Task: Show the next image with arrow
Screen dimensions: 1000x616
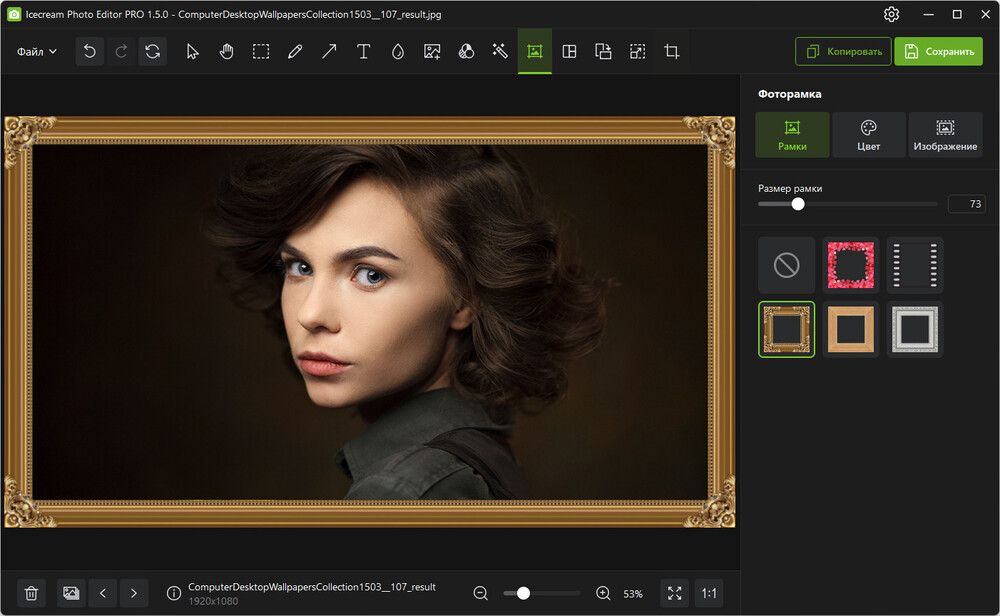Action: tap(134, 593)
